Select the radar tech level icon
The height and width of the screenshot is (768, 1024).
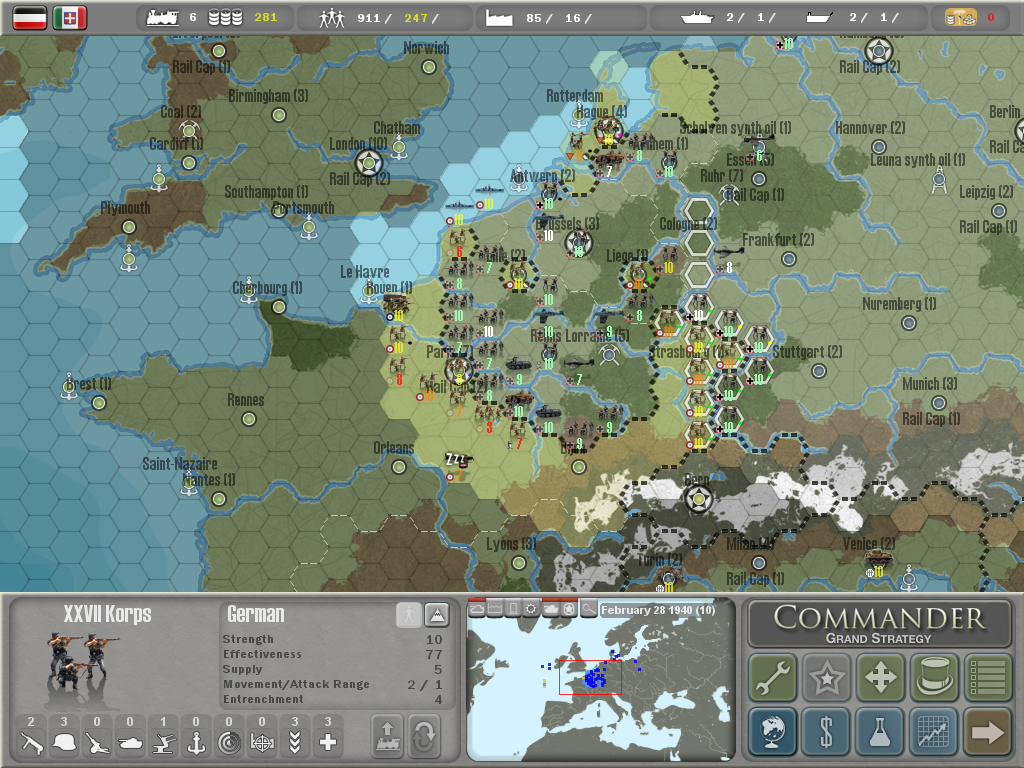[229, 743]
